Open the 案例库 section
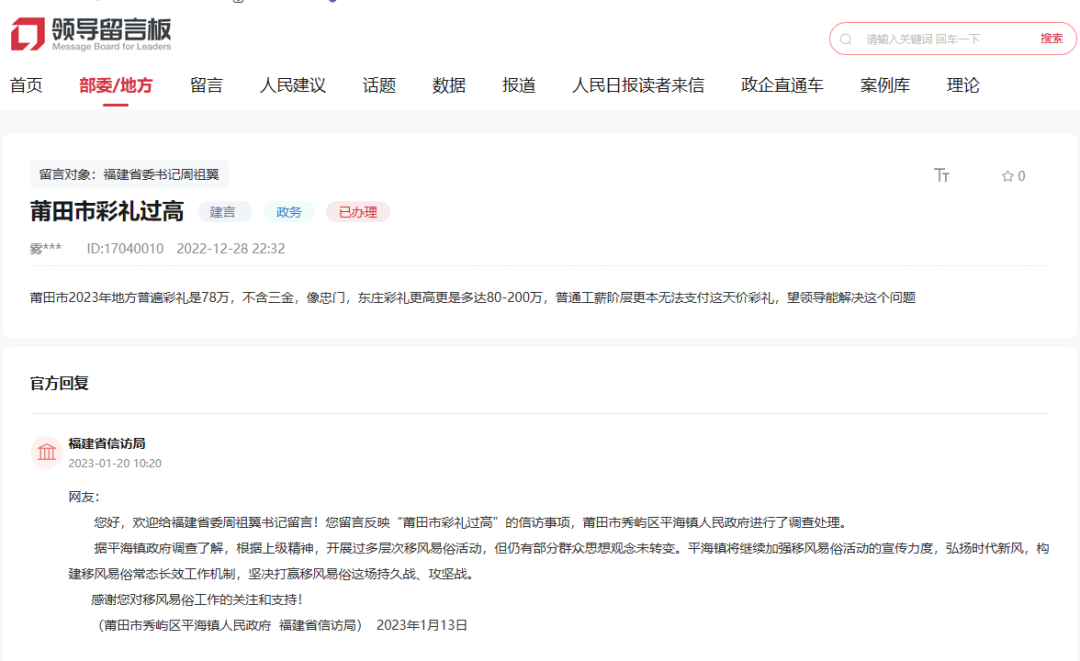This screenshot has width=1080, height=661. [883, 85]
